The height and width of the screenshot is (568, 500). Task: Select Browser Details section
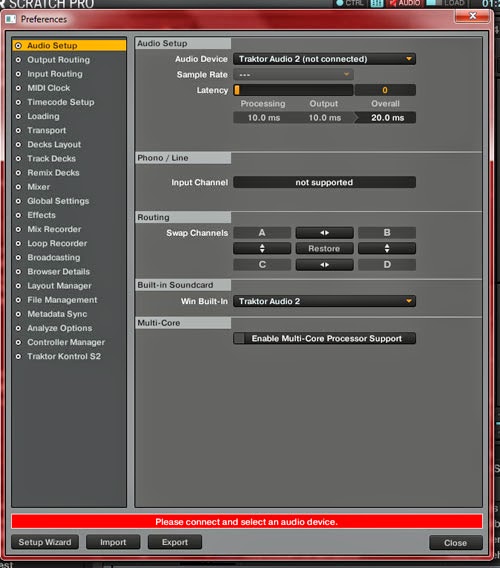tap(58, 272)
